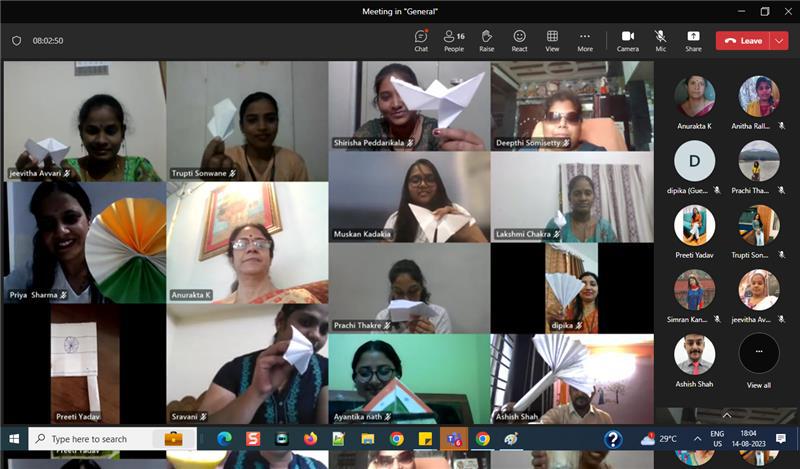This screenshot has height=469, width=800.
Task: Open Microsoft Edge from the taskbar
Action: (x=223, y=439)
